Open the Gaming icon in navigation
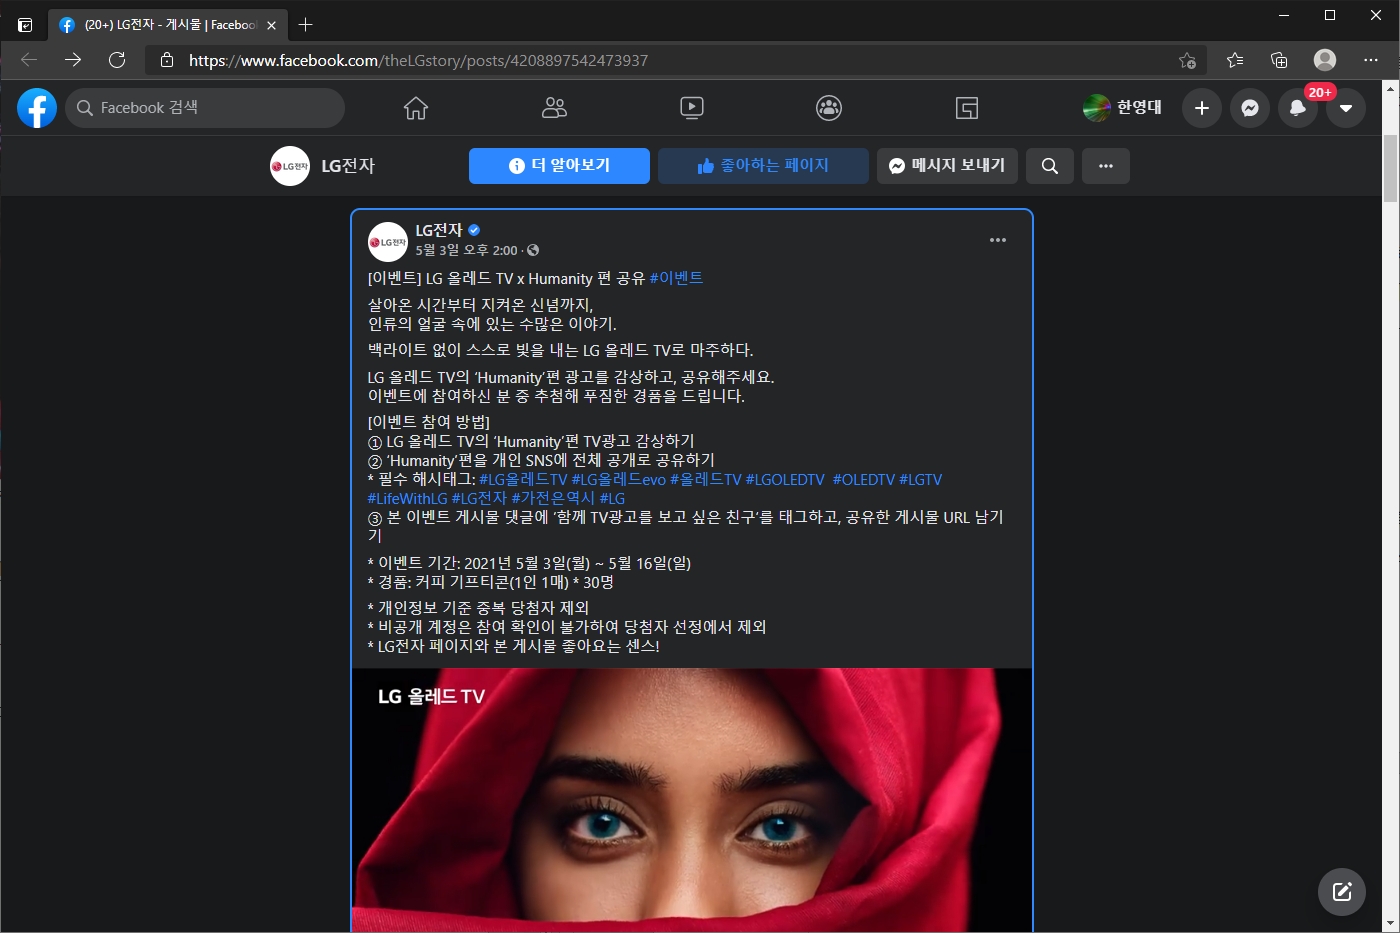Screen dimensions: 1400x933 coord(967,108)
